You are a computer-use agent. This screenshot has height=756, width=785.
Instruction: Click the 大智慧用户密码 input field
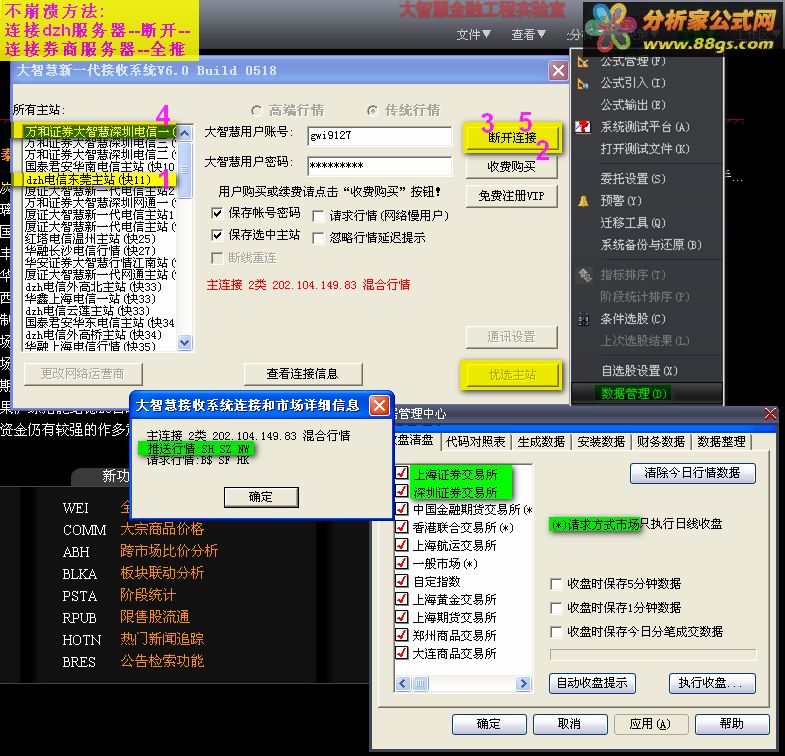(380, 166)
